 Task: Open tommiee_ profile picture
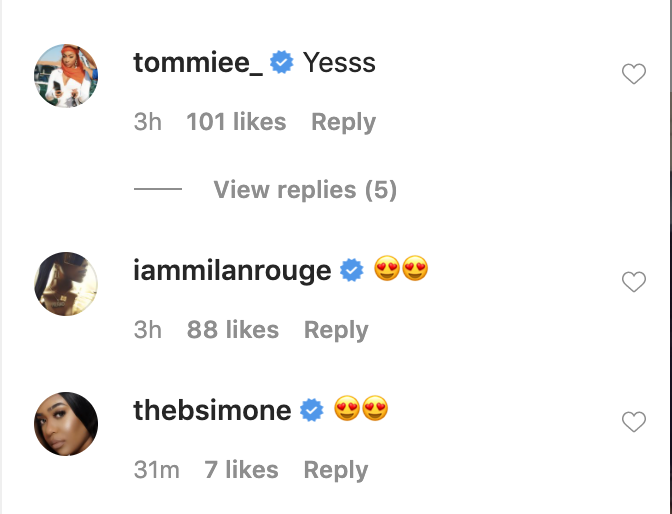point(66,76)
